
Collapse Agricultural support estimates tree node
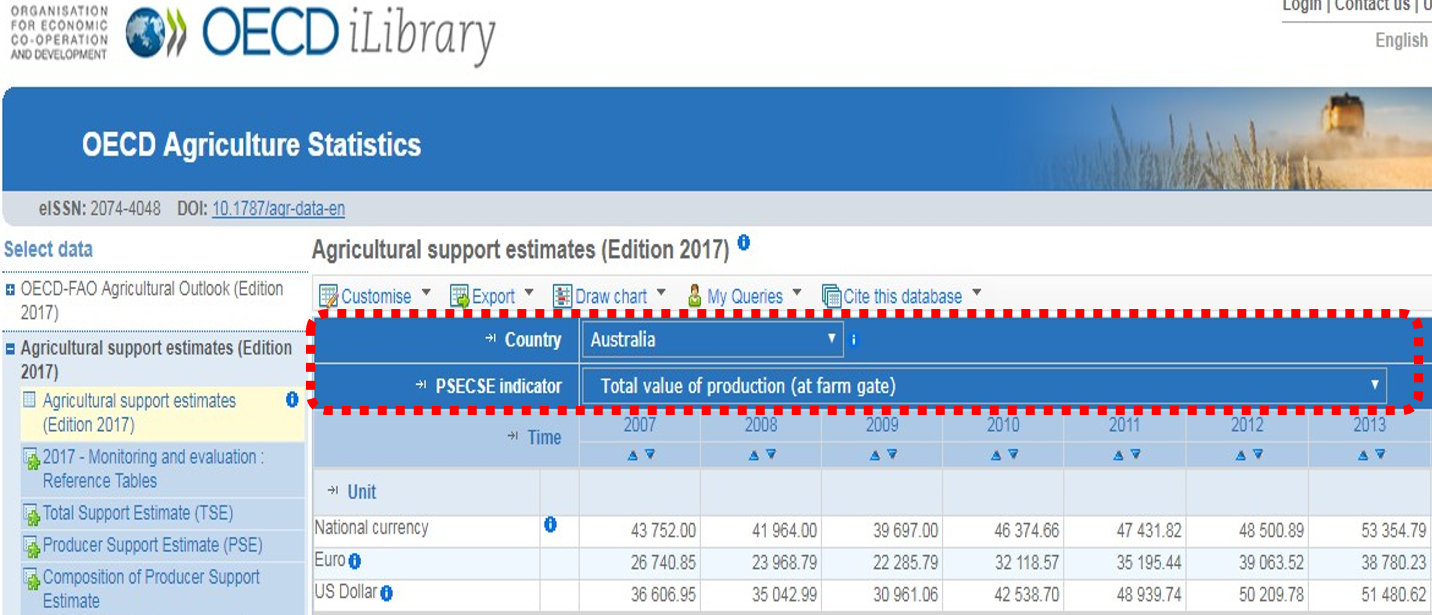[10, 349]
